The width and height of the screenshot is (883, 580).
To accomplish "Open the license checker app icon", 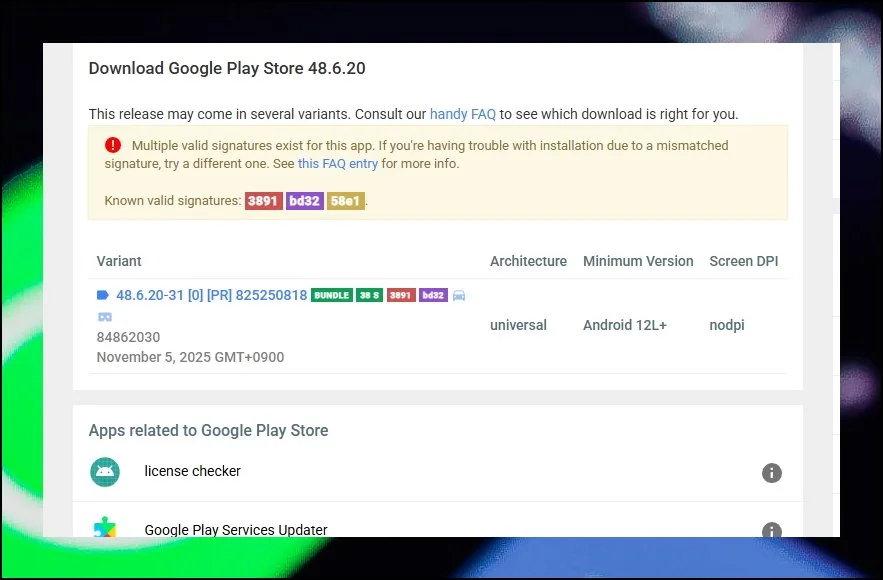I will tap(105, 472).
